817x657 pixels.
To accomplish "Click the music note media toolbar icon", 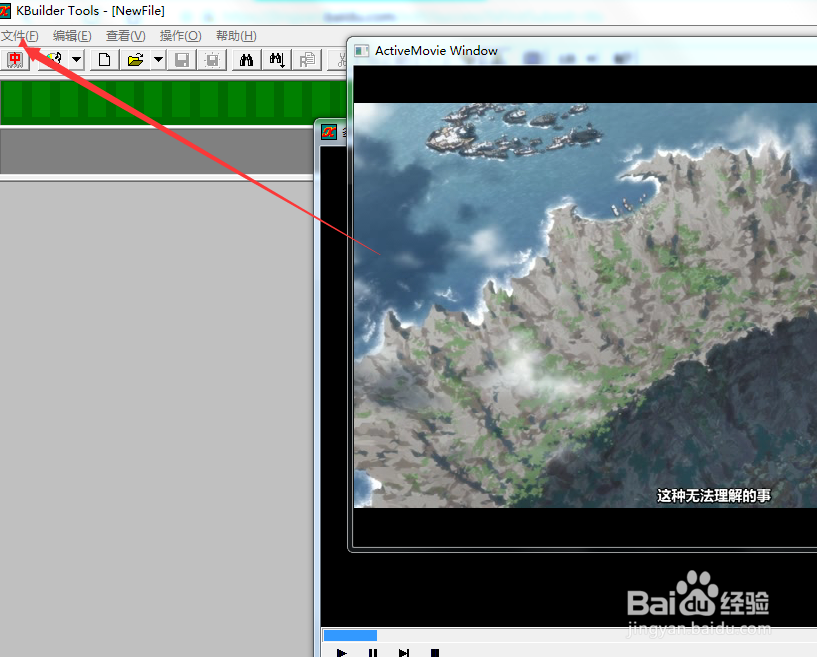I will pos(54,60).
